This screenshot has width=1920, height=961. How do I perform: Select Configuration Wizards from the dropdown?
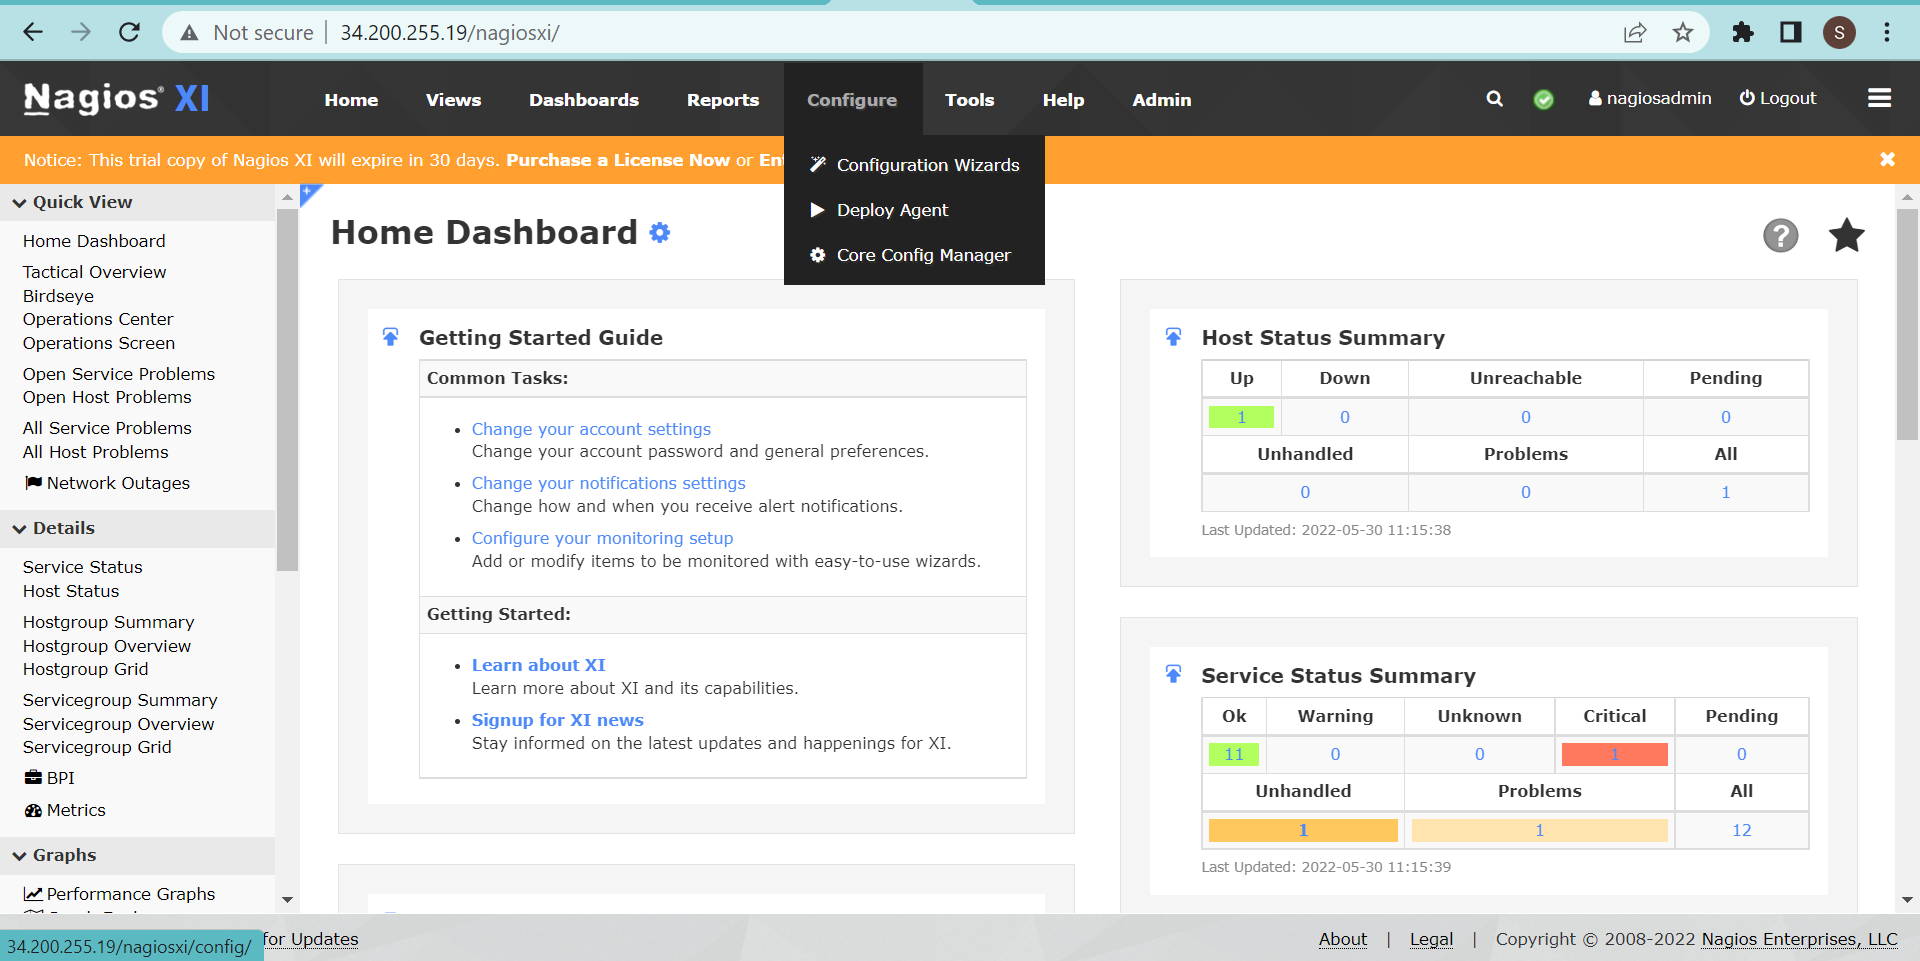click(914, 165)
